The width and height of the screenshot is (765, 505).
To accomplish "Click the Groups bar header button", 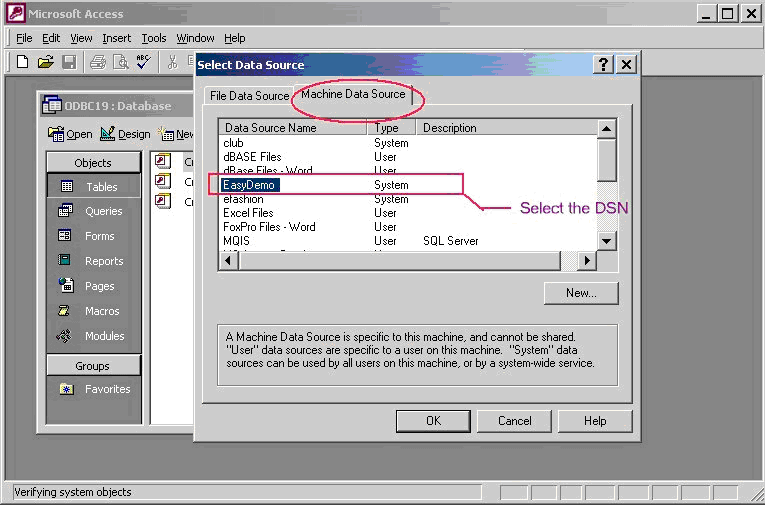I will [x=93, y=365].
